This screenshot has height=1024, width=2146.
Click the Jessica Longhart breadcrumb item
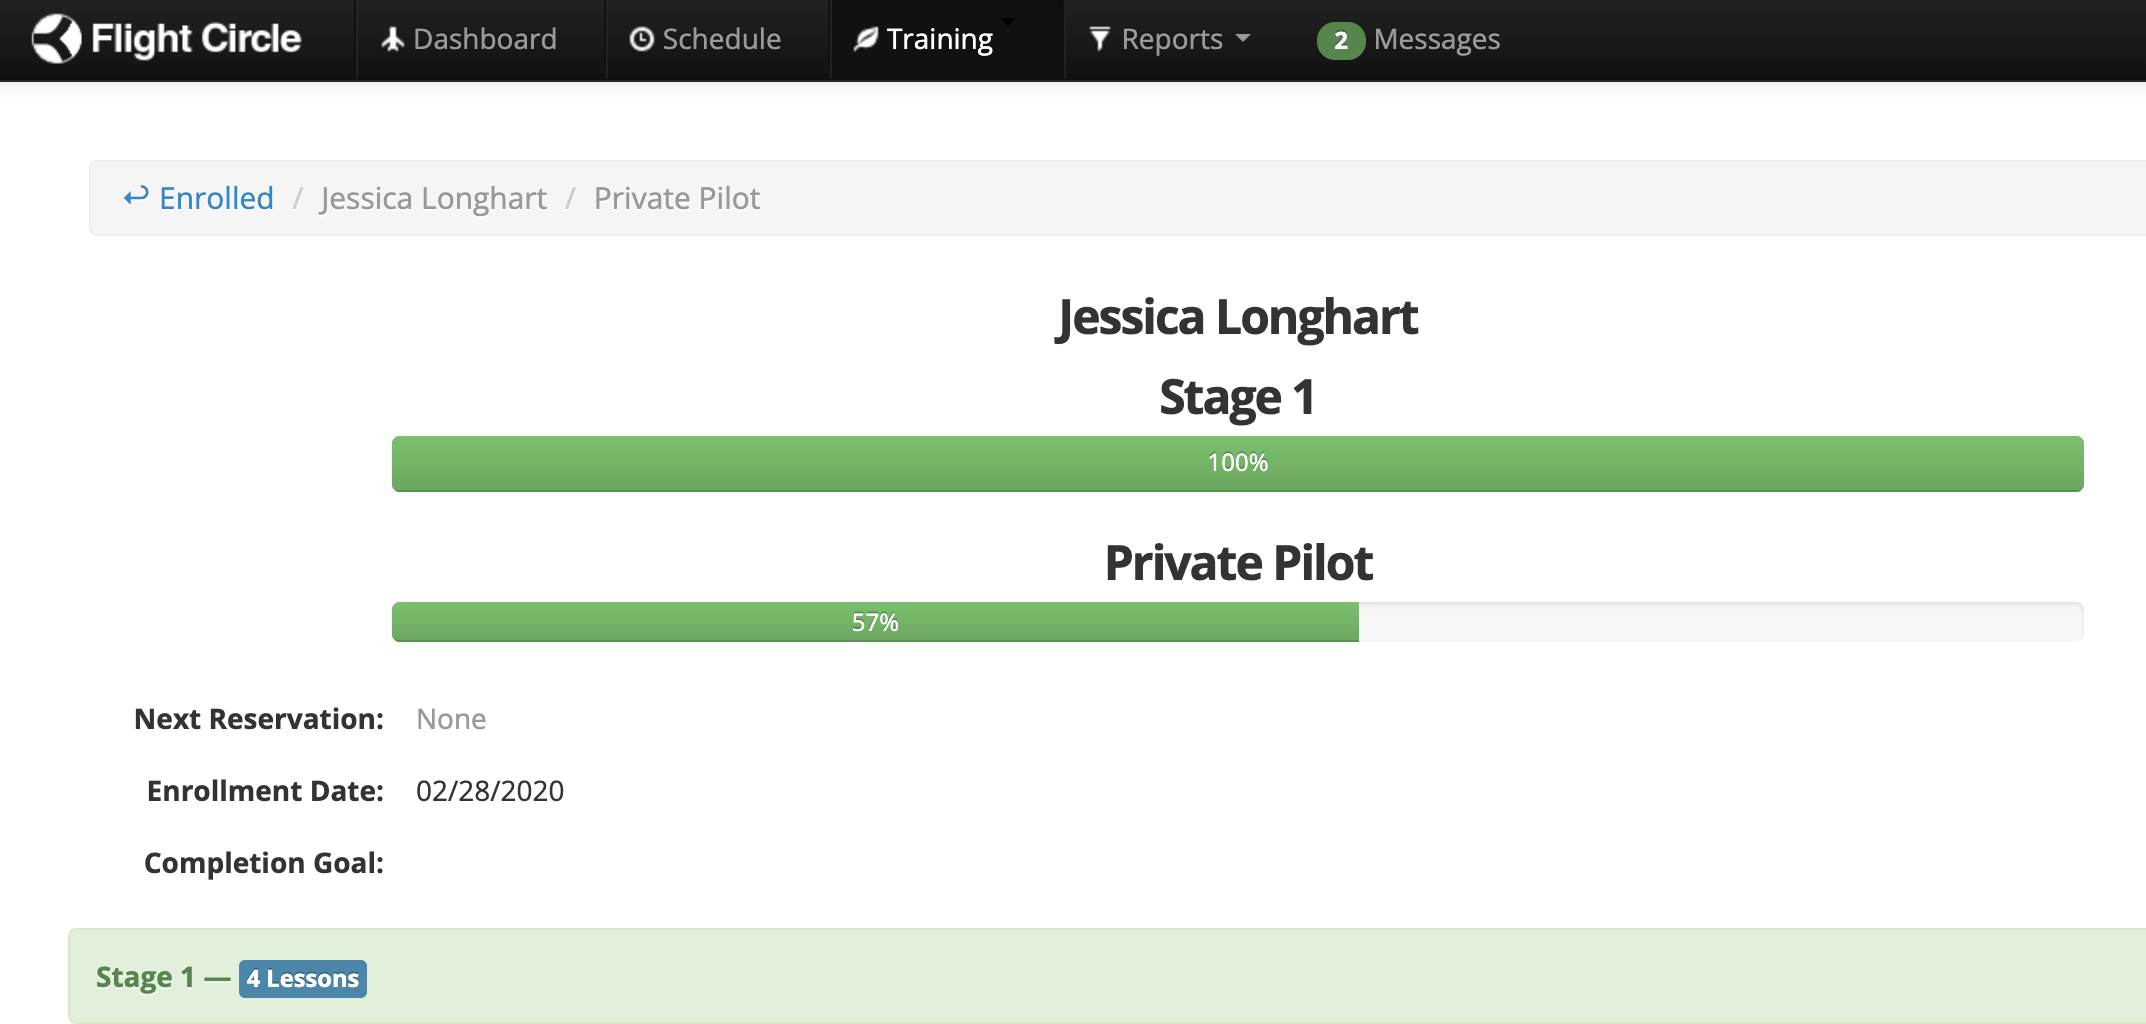434,198
